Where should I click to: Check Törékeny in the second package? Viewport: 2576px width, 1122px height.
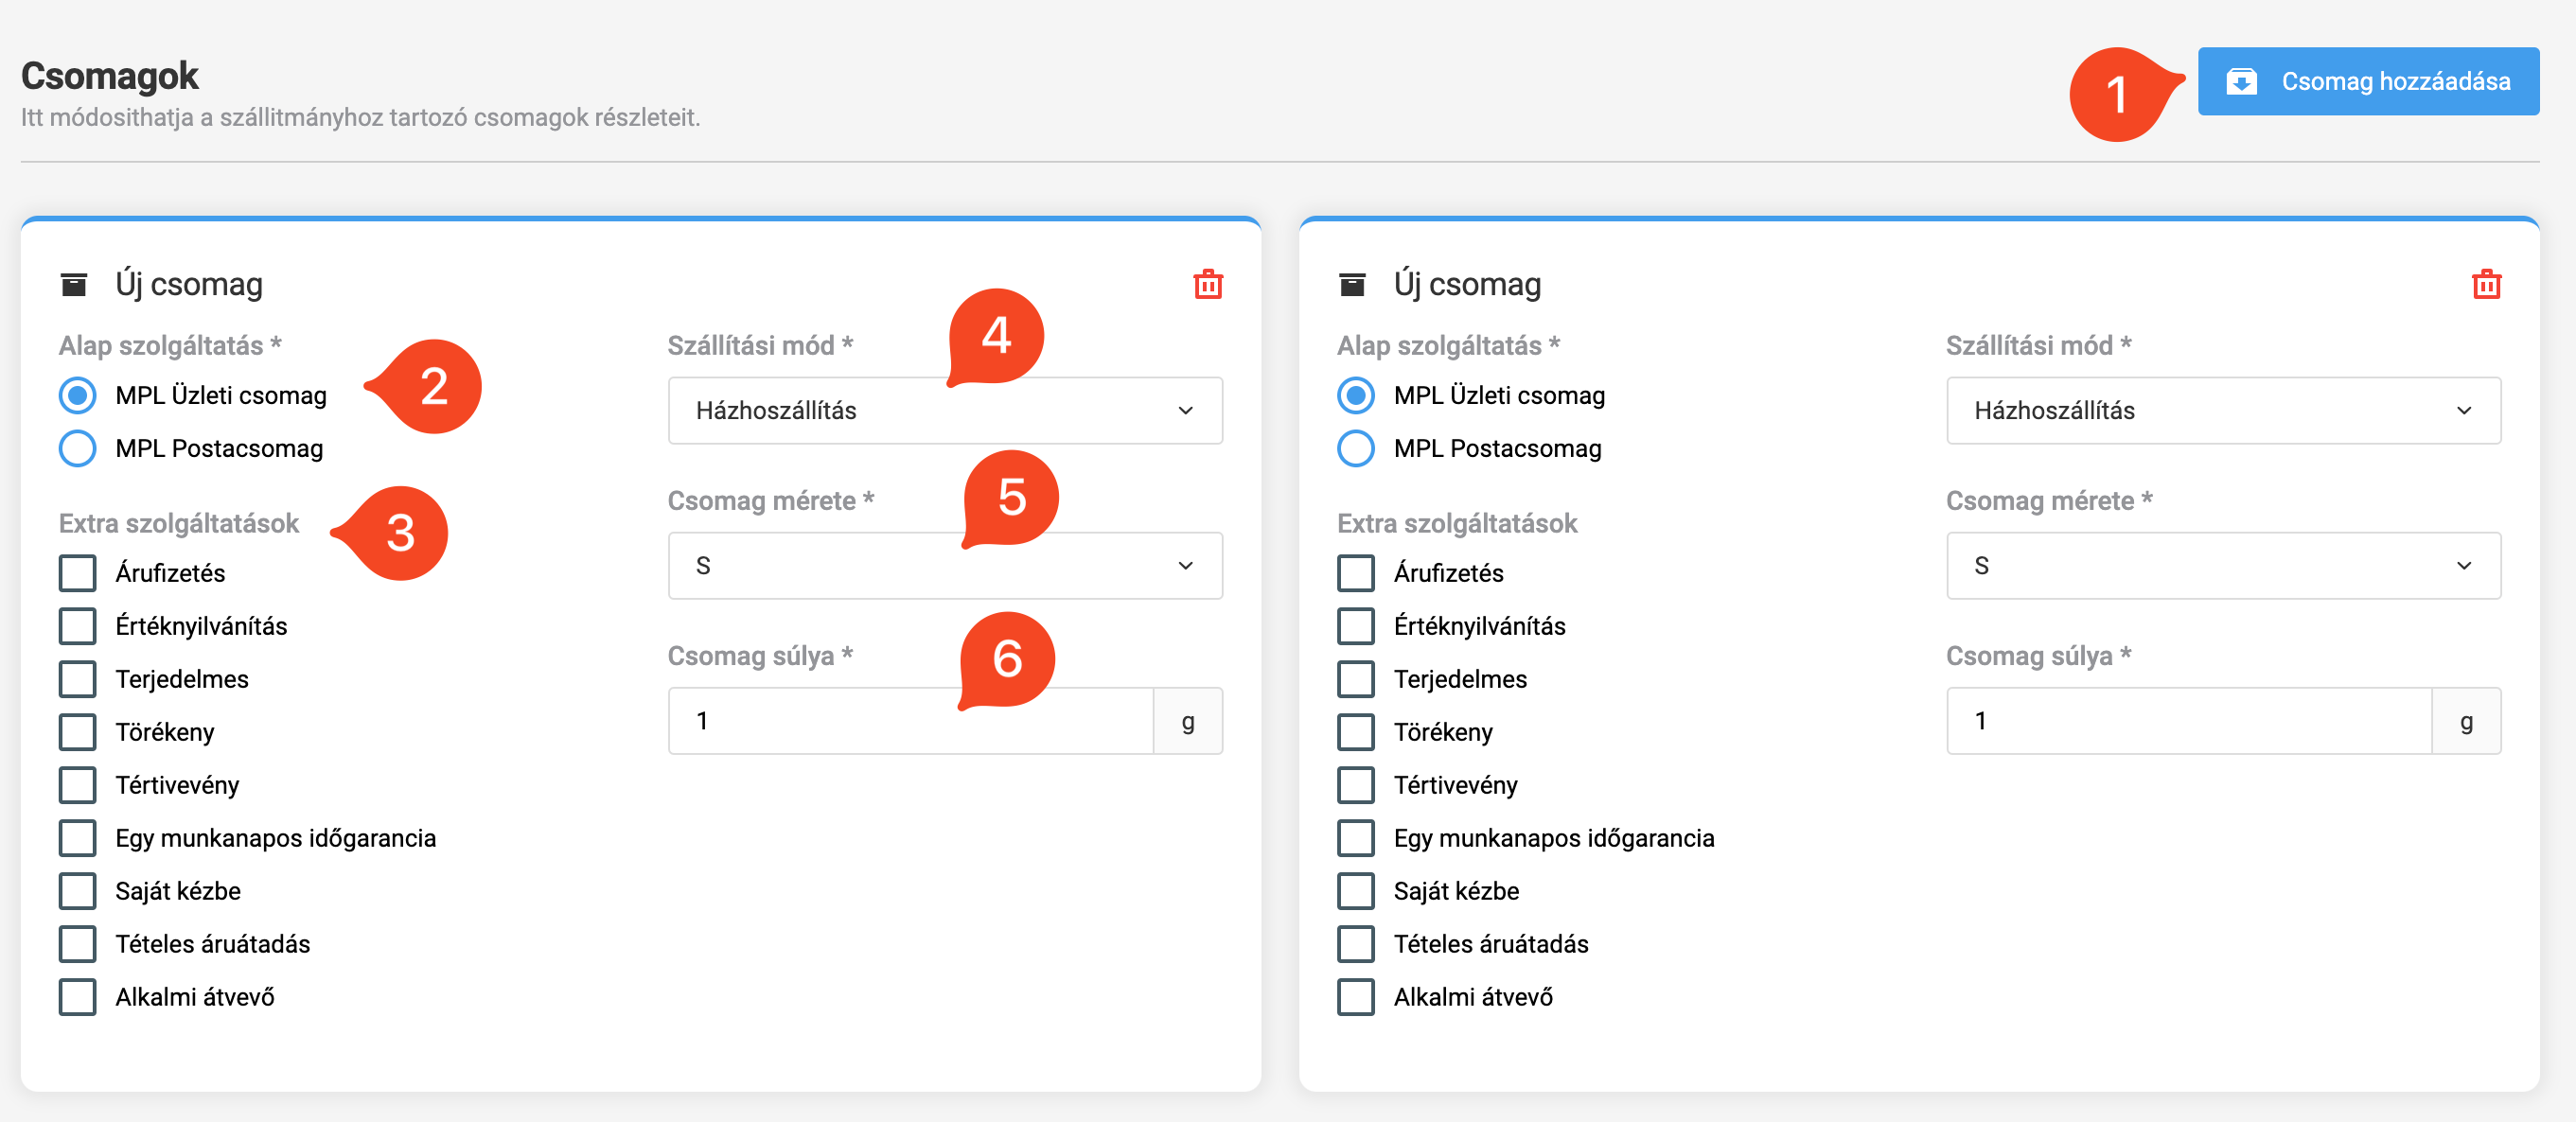[1356, 732]
